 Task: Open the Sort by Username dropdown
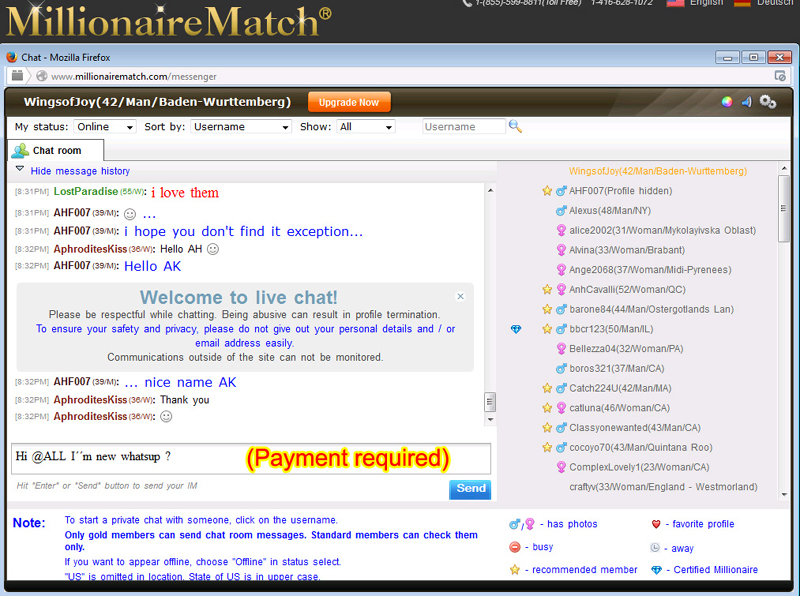point(241,127)
